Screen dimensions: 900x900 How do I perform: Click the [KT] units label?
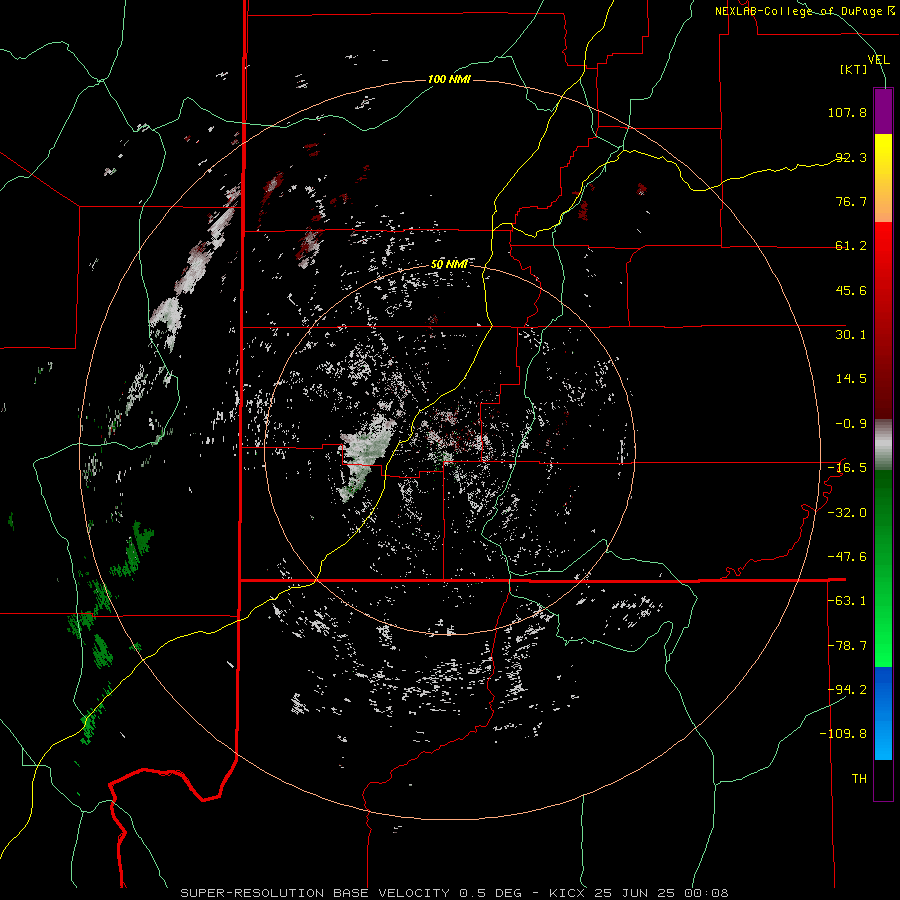[854, 69]
